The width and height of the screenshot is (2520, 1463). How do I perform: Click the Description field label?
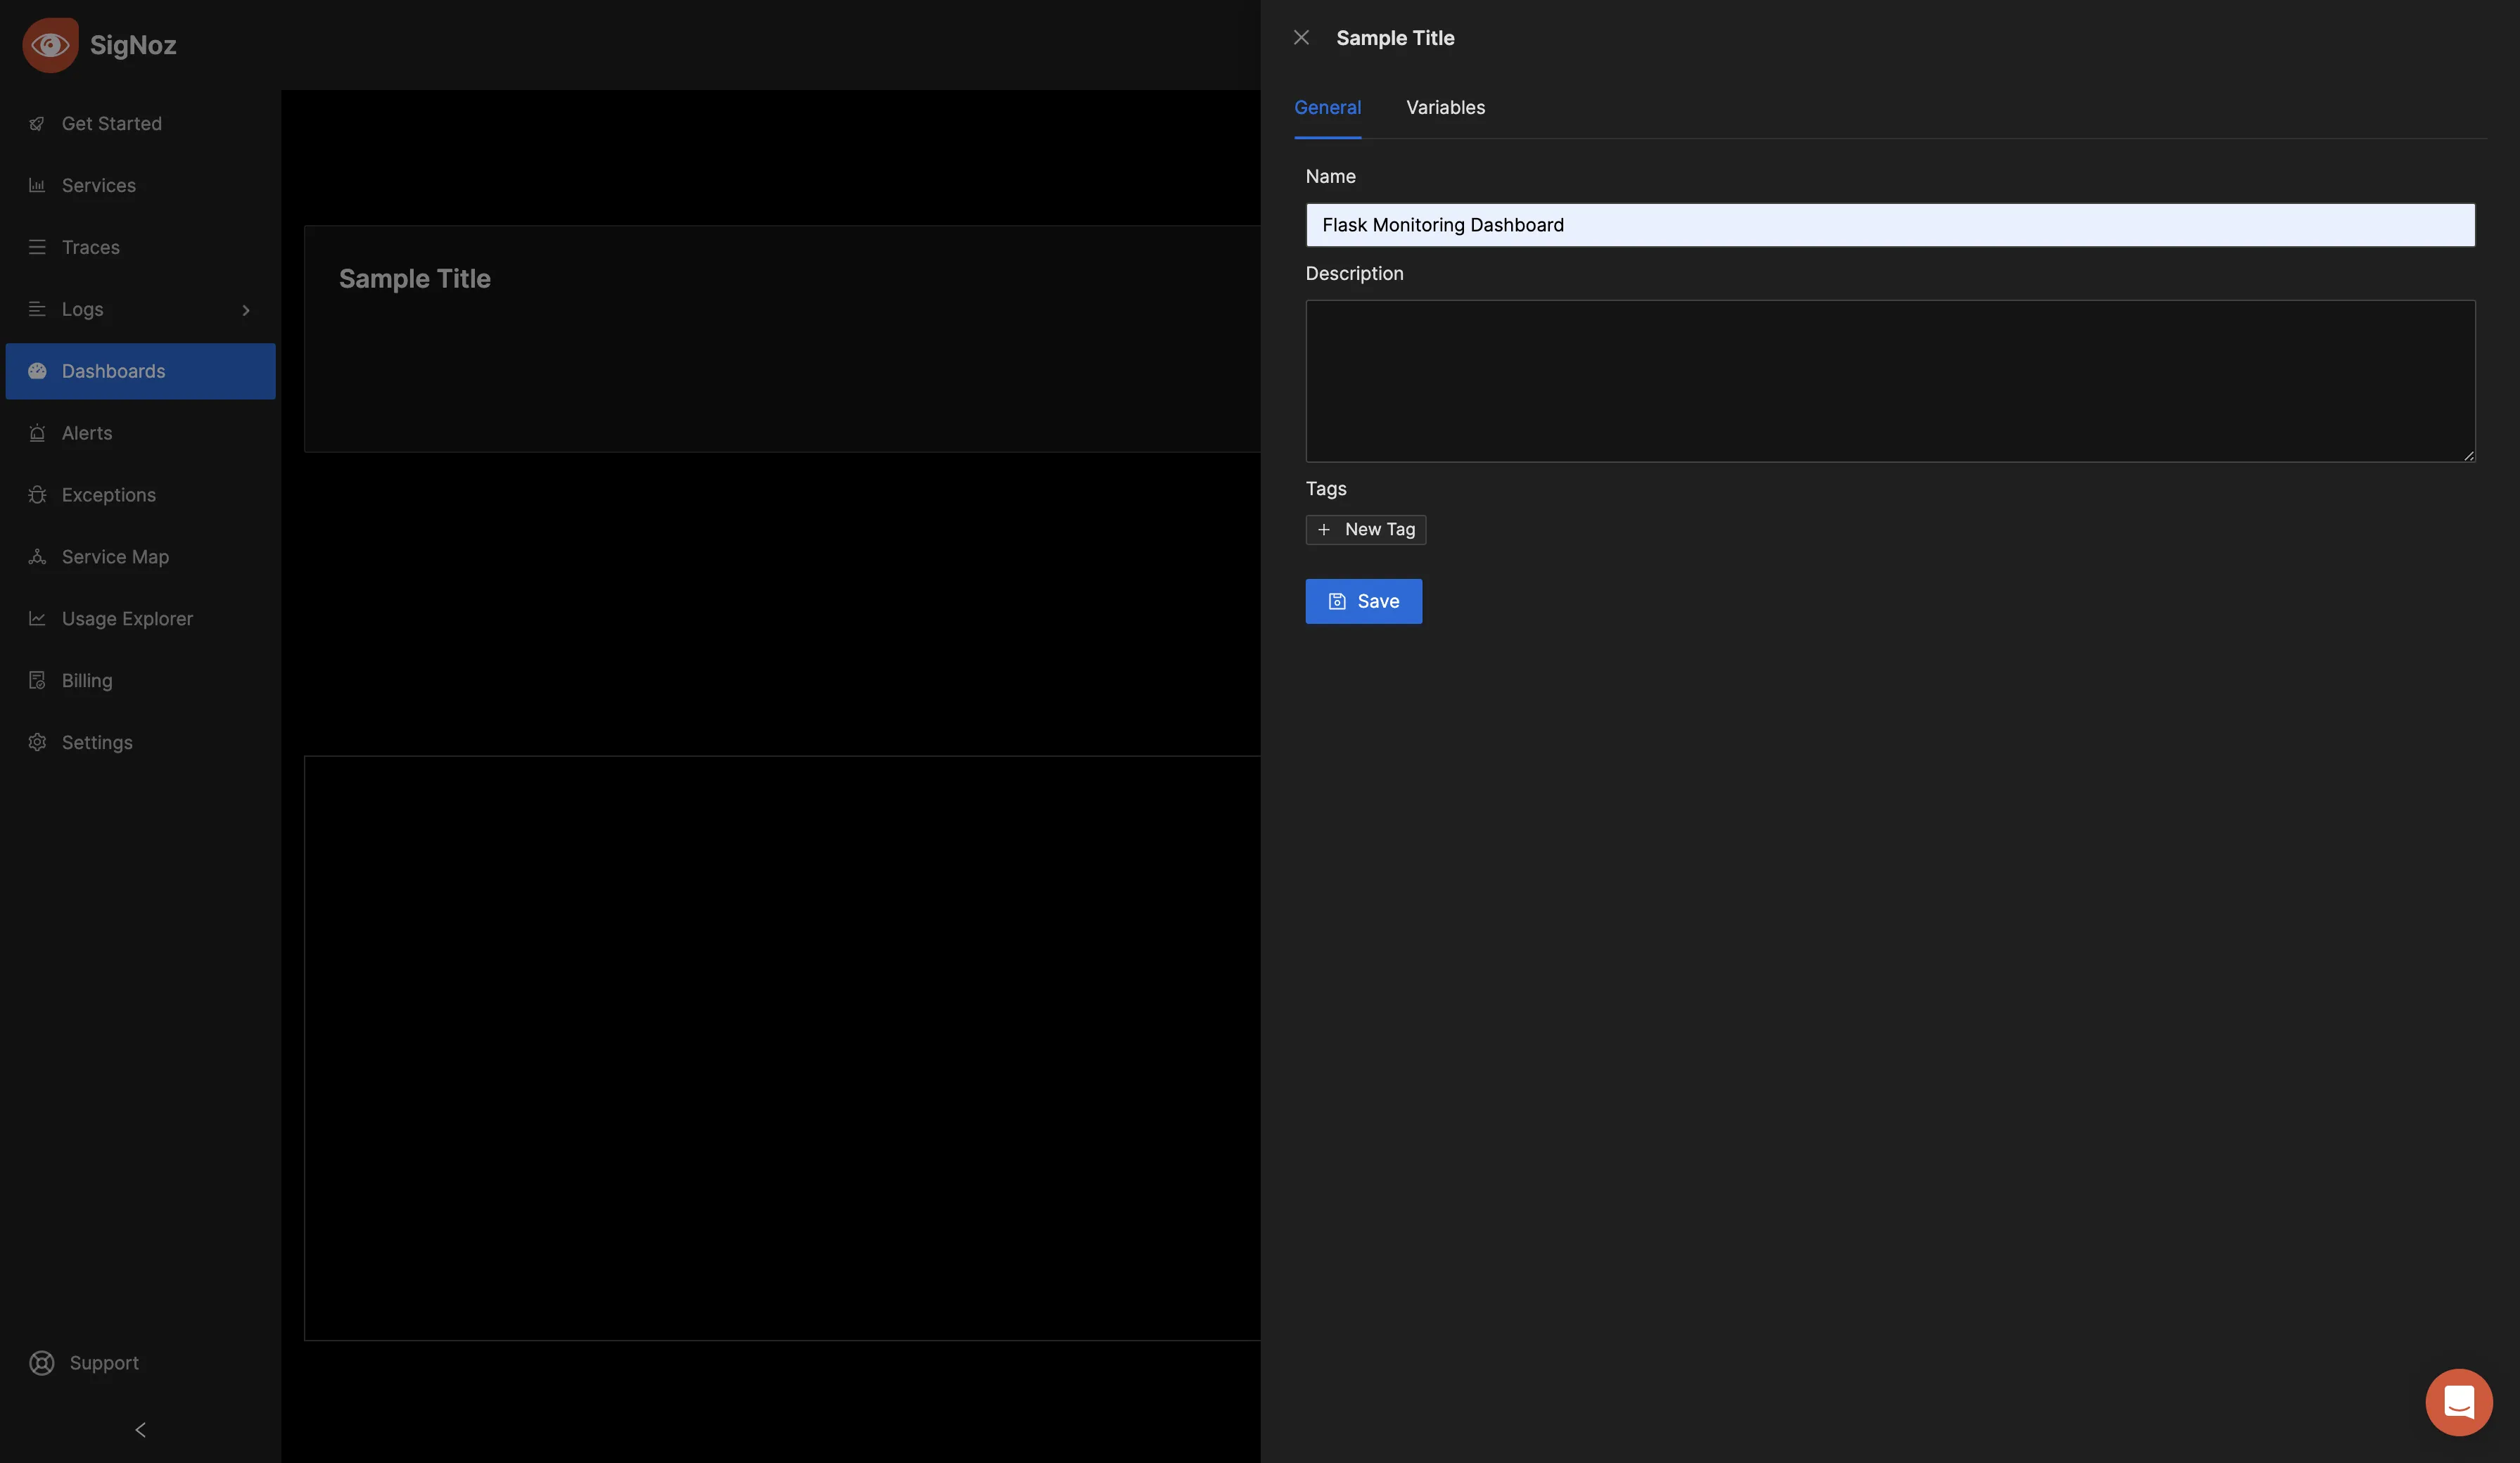(x=1354, y=274)
